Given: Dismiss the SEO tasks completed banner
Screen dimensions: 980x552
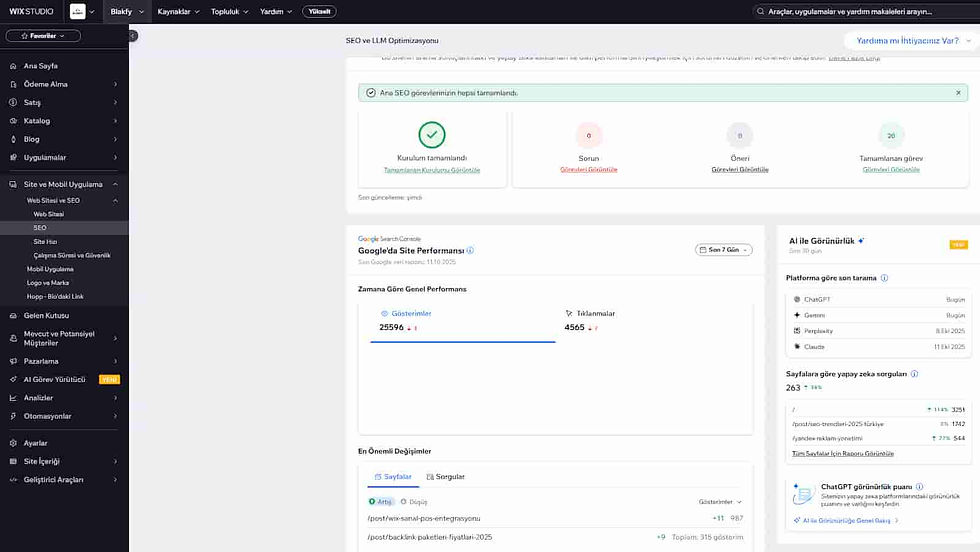Looking at the screenshot, I should tap(958, 93).
